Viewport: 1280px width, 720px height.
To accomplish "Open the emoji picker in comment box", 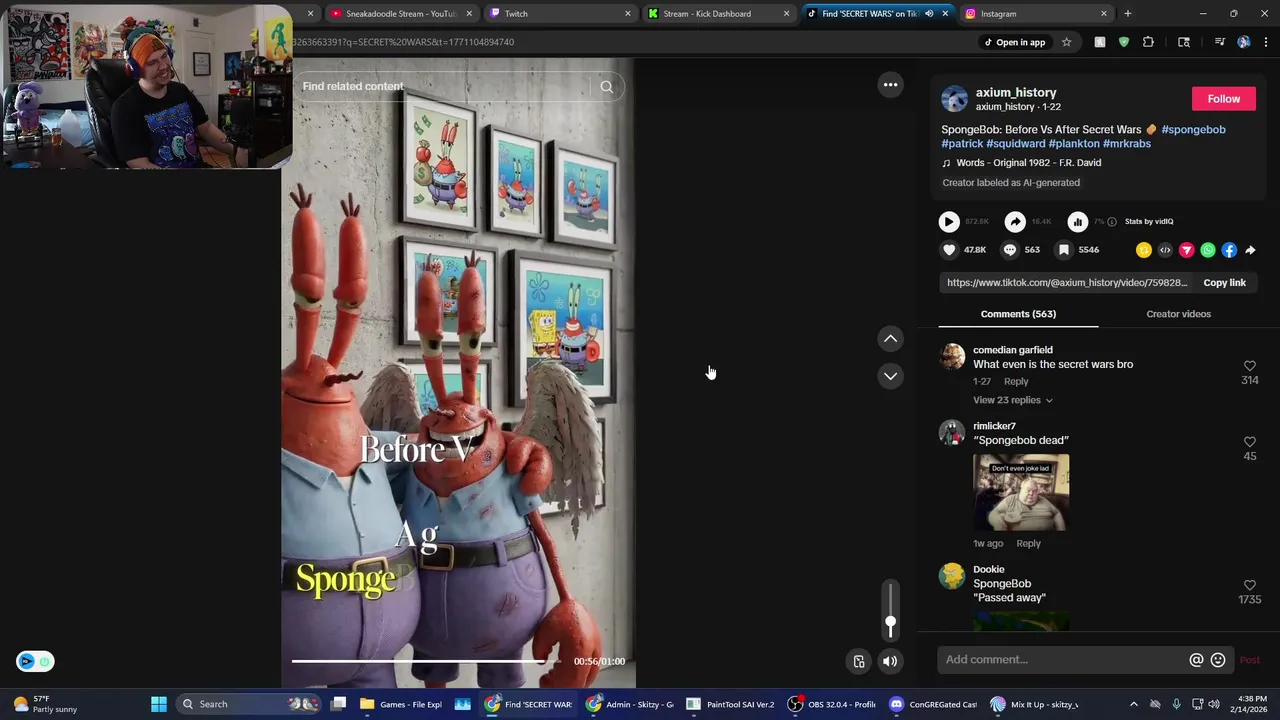I will click(x=1218, y=660).
